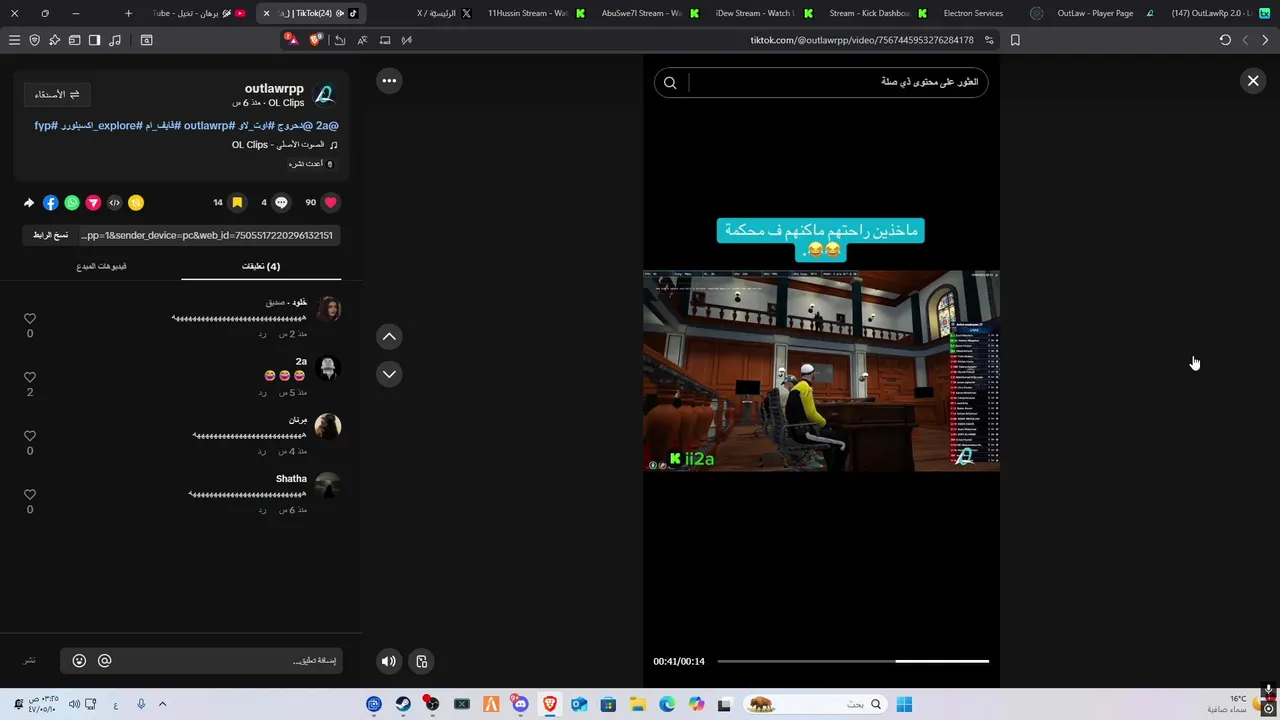Image resolution: width=1280 pixels, height=720 pixels.
Task: Reload the page
Action: click(1225, 40)
